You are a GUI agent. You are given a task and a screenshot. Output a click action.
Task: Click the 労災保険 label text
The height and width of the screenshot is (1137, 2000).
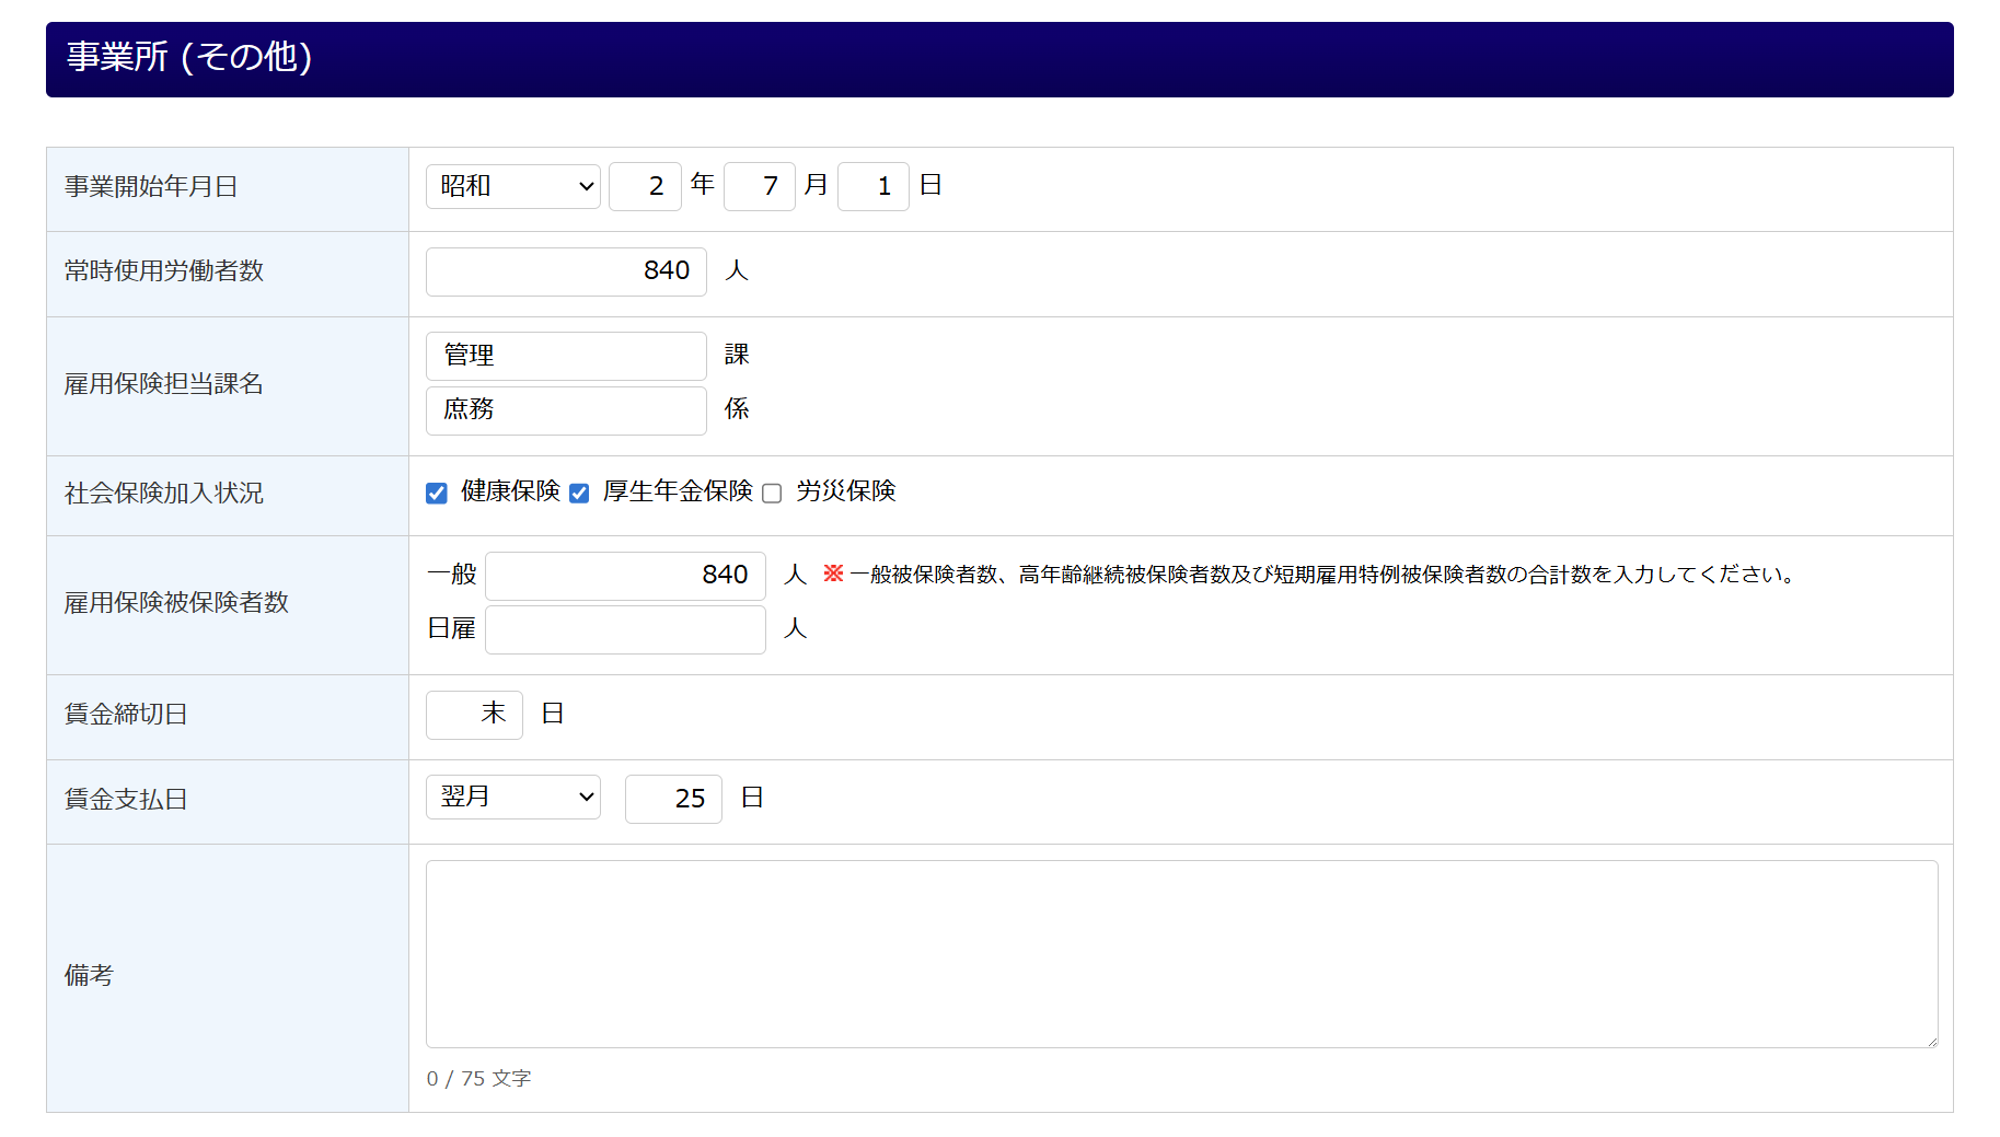click(x=845, y=491)
